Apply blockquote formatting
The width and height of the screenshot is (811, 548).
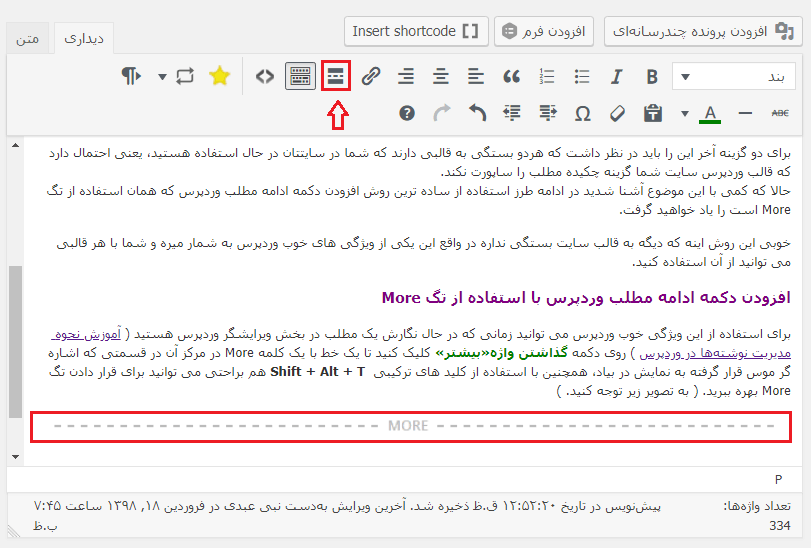pyautogui.click(x=512, y=77)
